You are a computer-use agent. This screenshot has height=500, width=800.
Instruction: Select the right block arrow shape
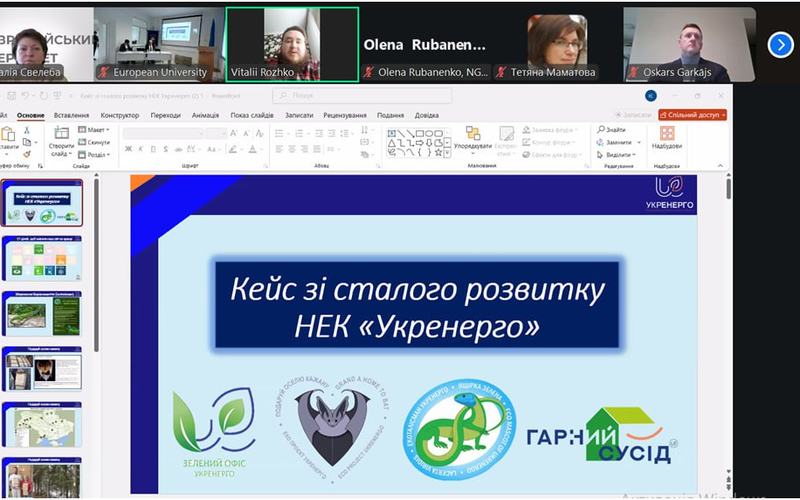pos(419,143)
